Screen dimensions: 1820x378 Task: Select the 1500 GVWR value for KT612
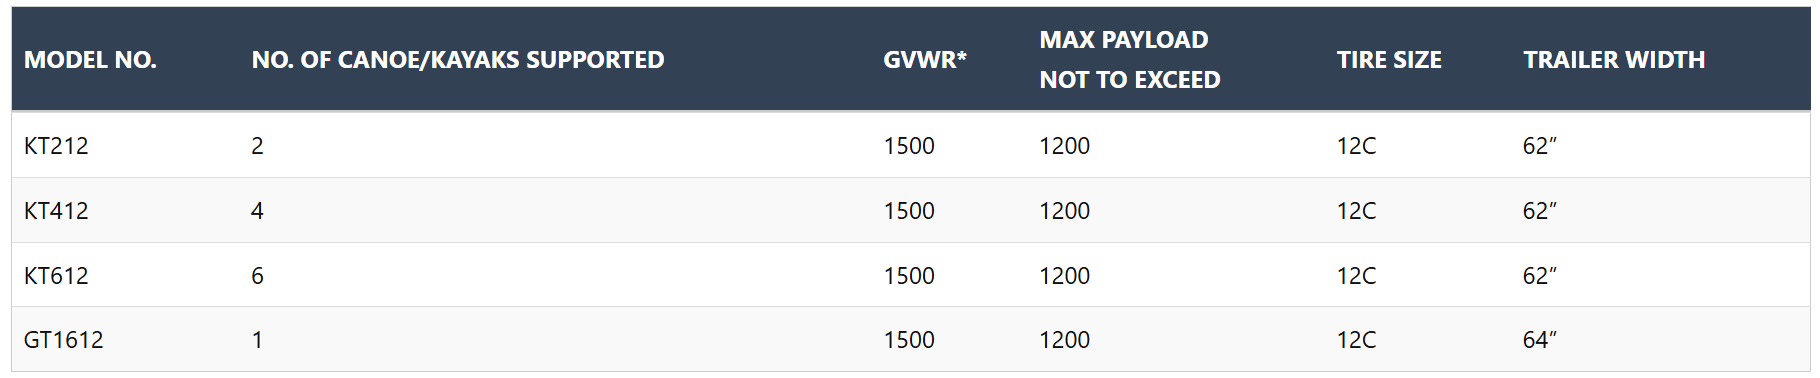click(909, 276)
